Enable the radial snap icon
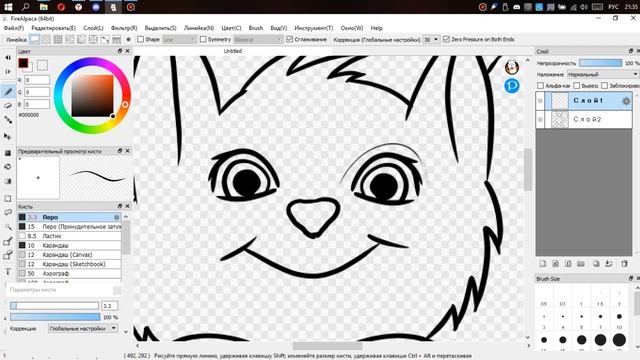This screenshot has width=640, height=360. (x=82, y=40)
